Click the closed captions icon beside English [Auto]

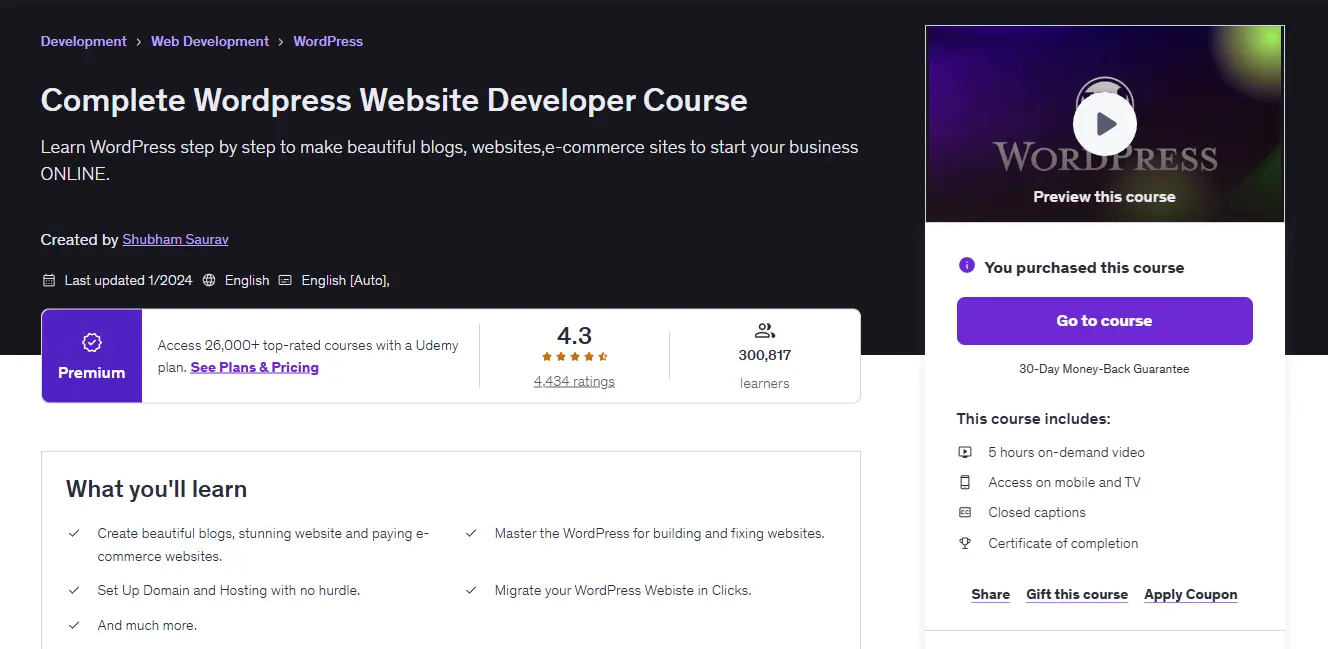point(285,280)
